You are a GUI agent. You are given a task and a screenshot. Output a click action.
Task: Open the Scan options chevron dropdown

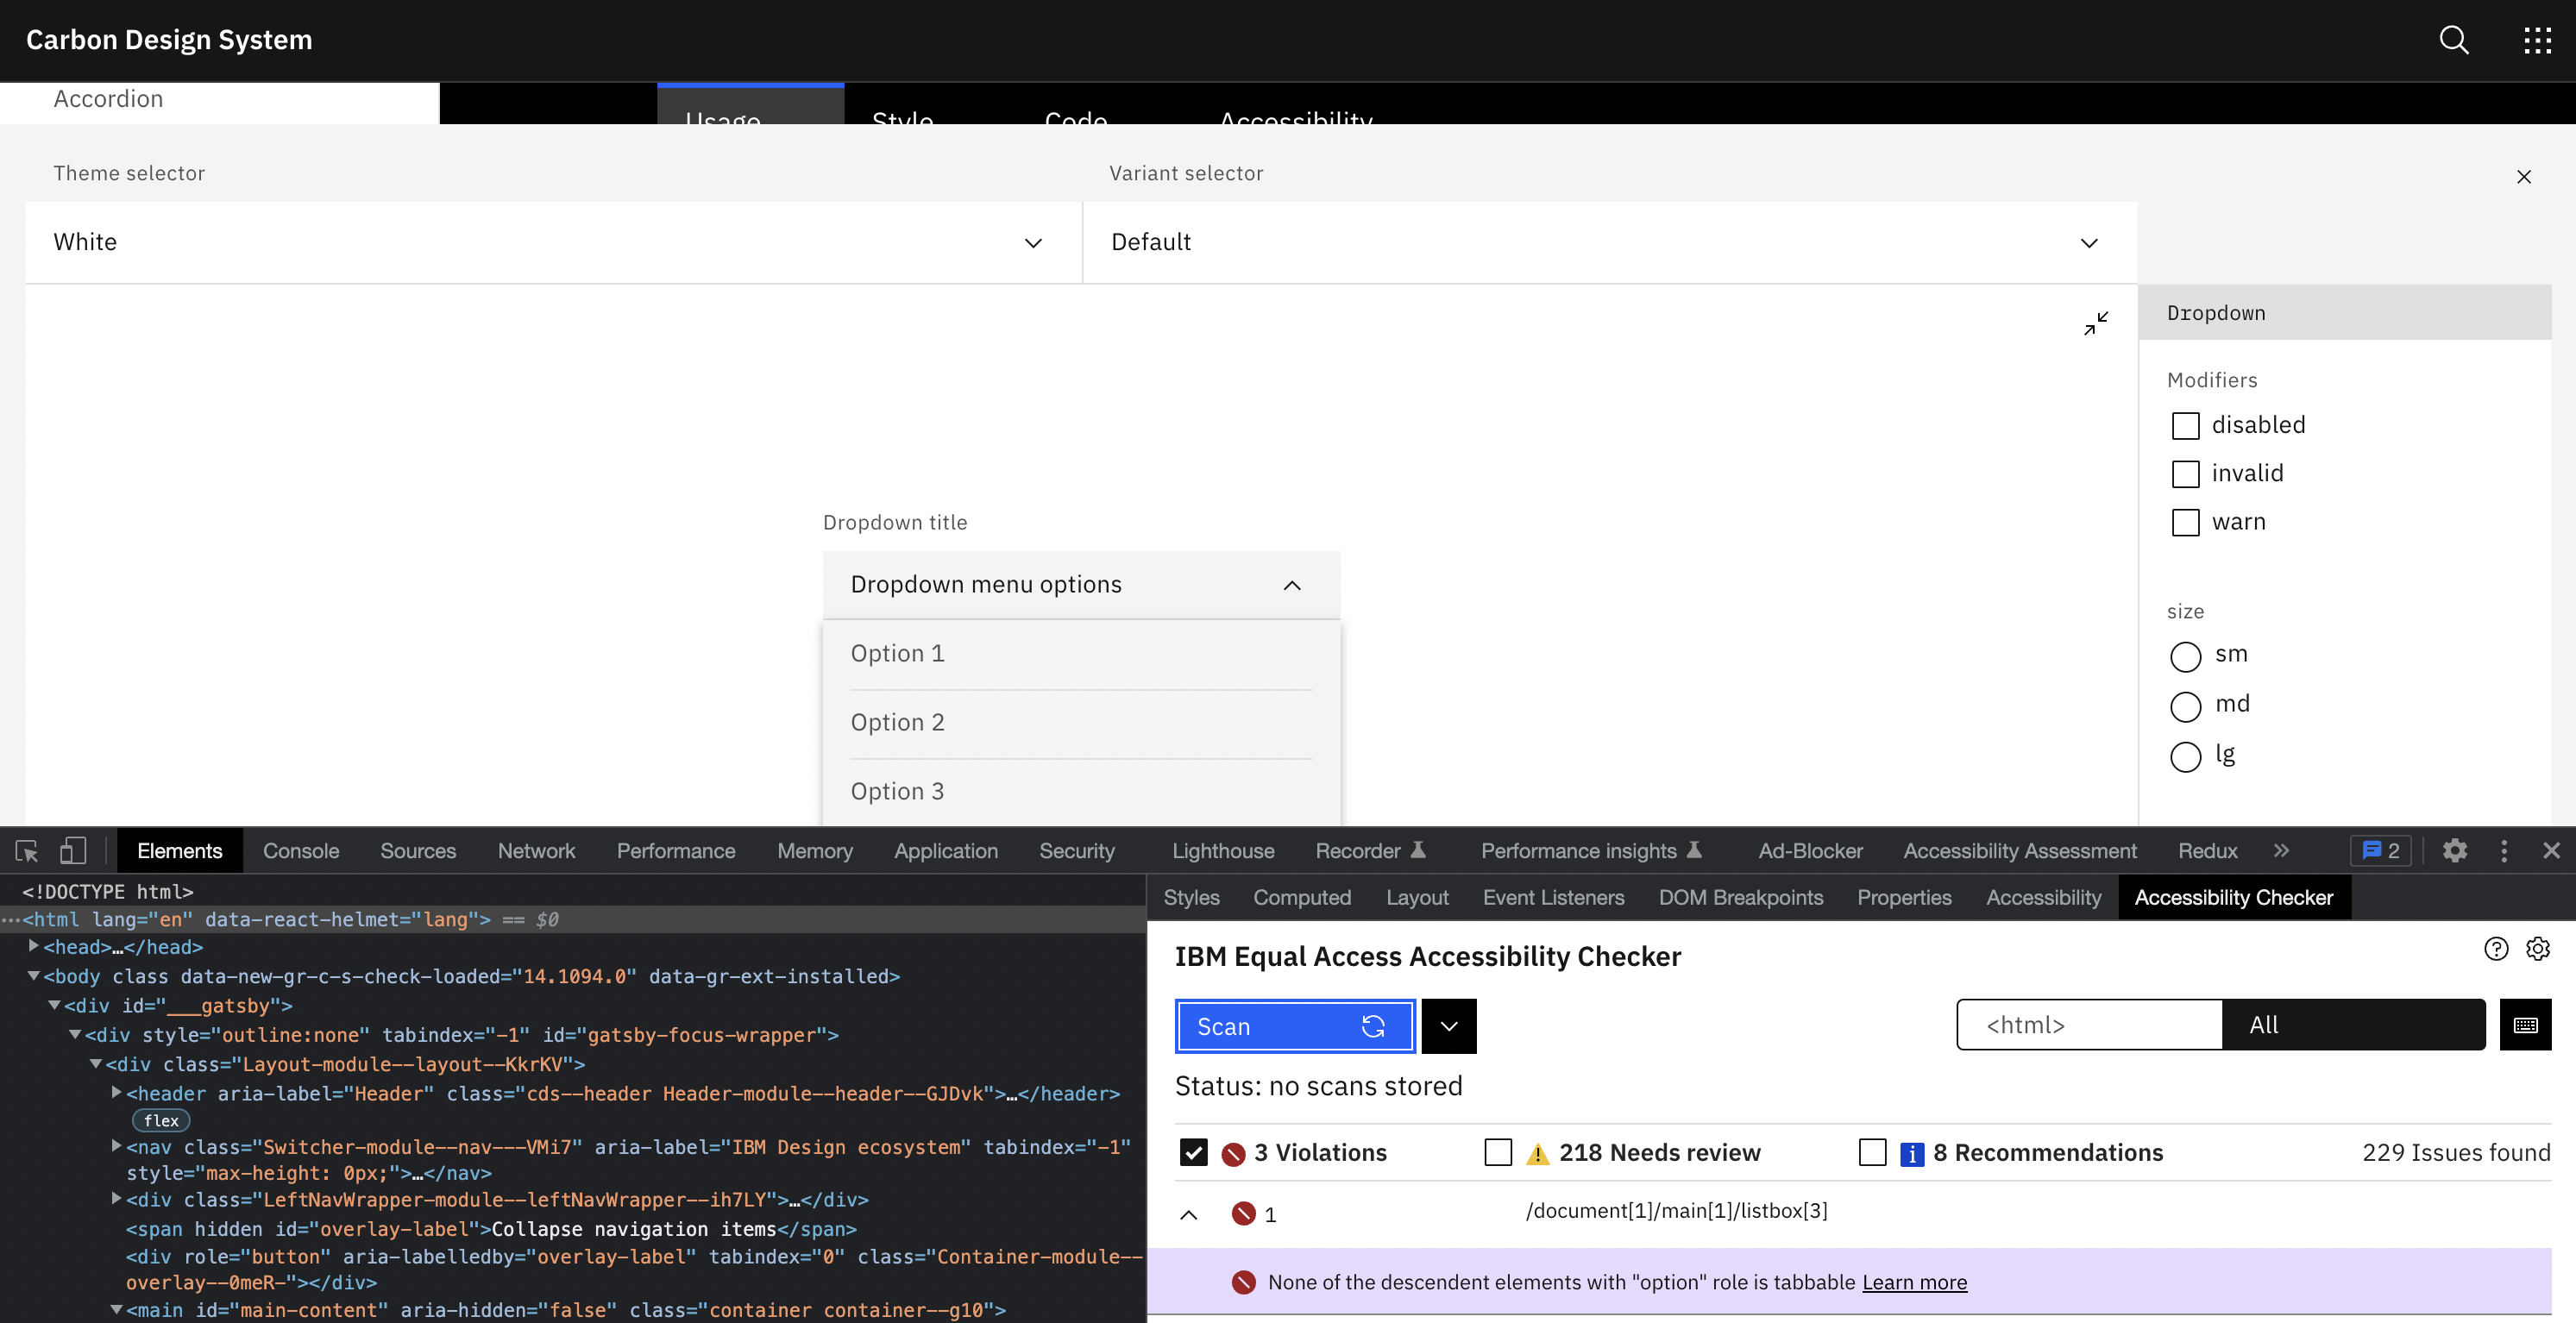[1448, 1026]
